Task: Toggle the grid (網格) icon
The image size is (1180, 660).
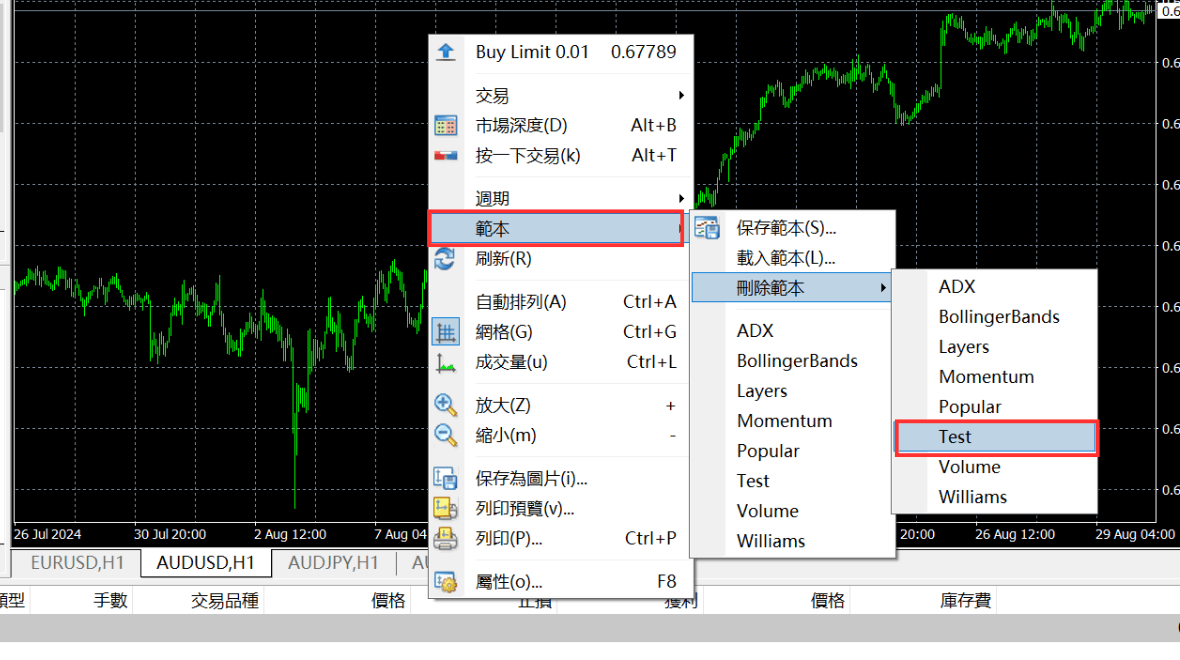Action: 446,332
